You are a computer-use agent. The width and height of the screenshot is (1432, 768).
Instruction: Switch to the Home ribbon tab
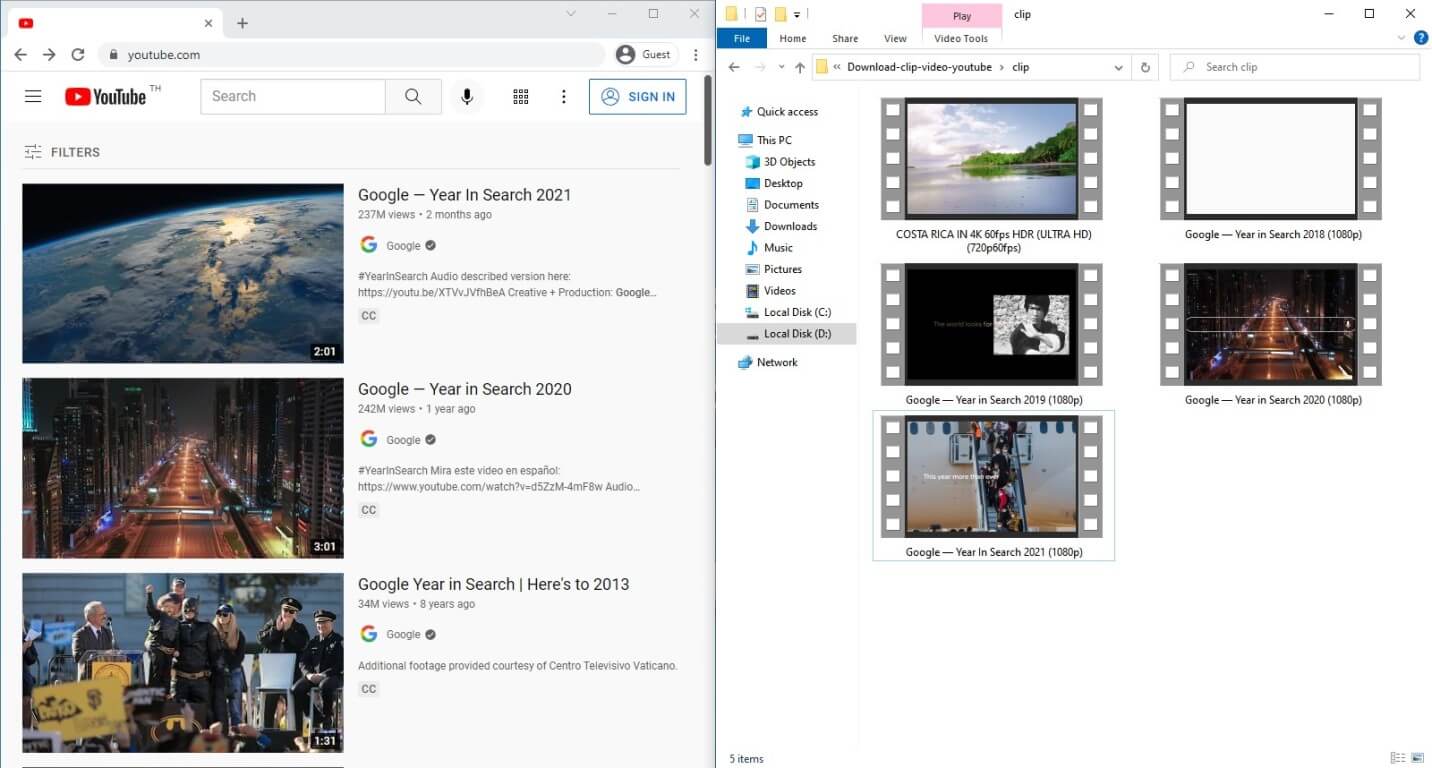point(793,39)
